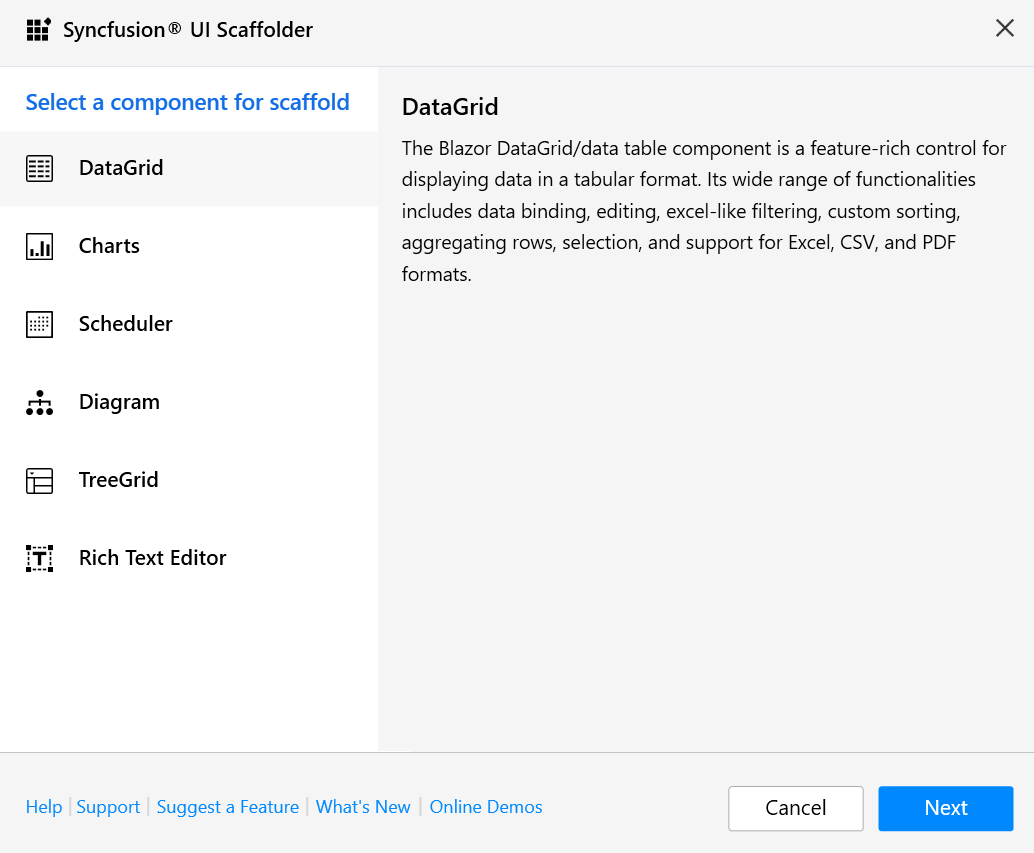Open the Help link
This screenshot has height=853, width=1034.
coord(44,807)
